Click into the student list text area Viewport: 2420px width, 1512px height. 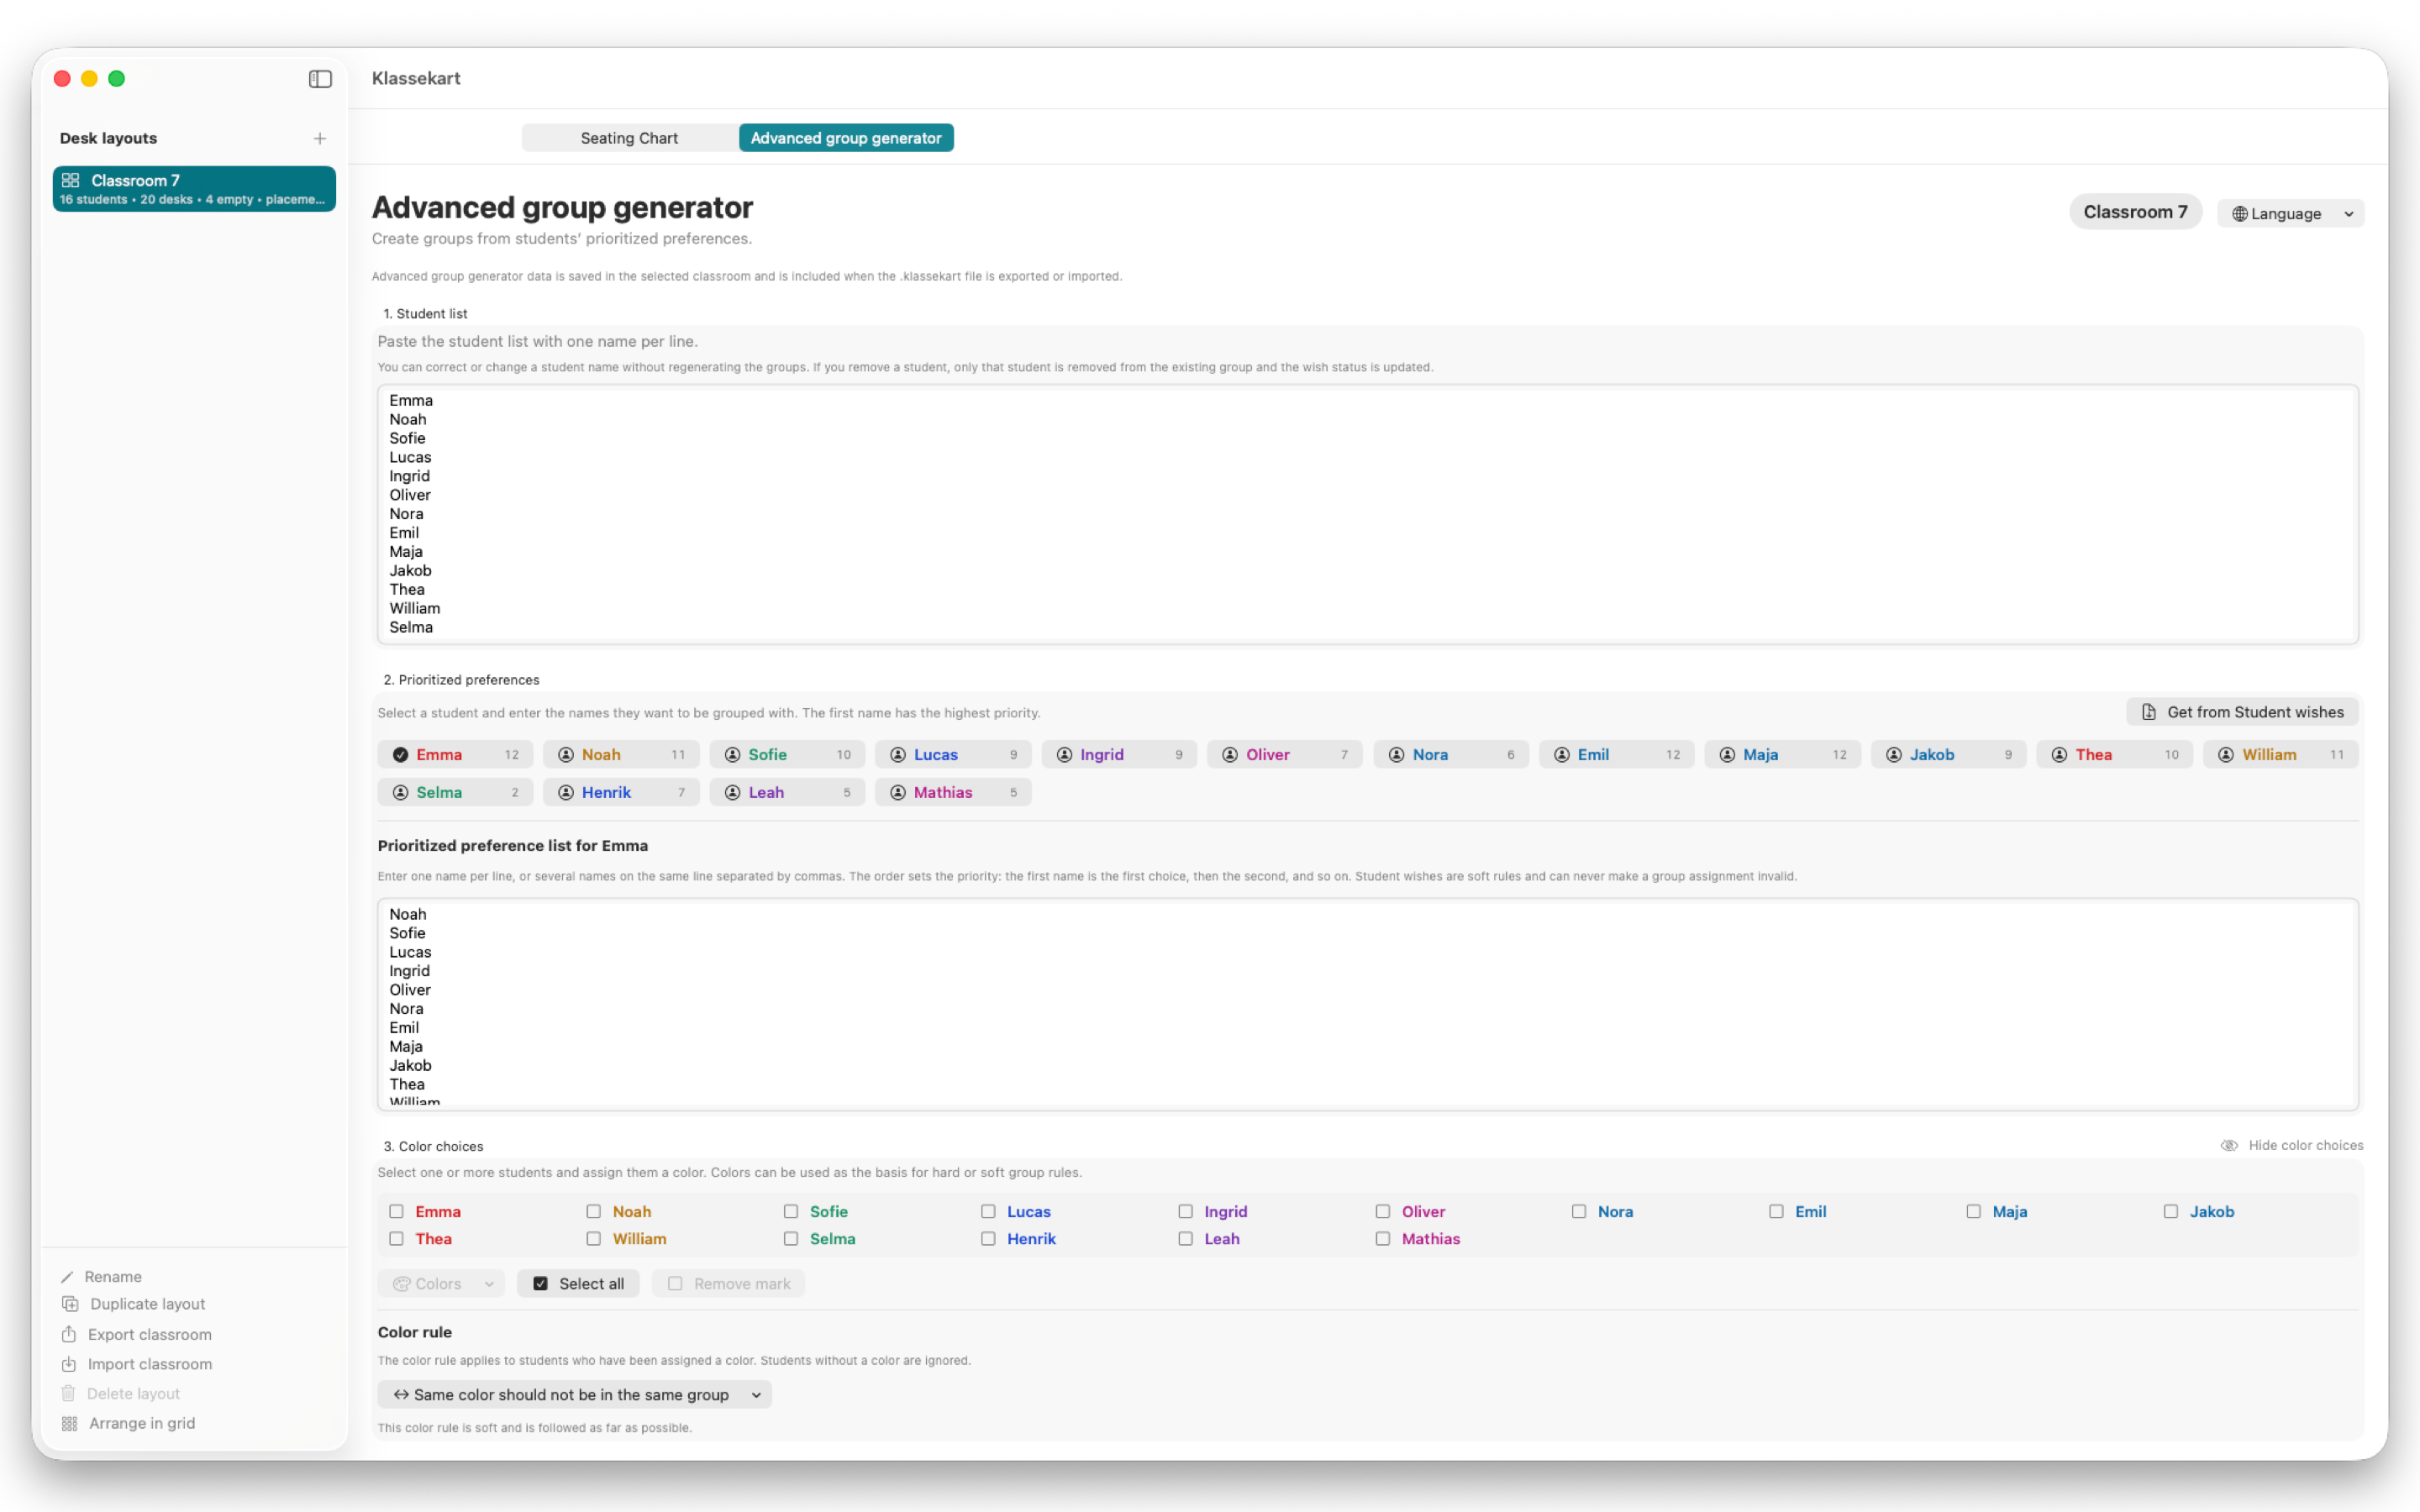point(1368,514)
